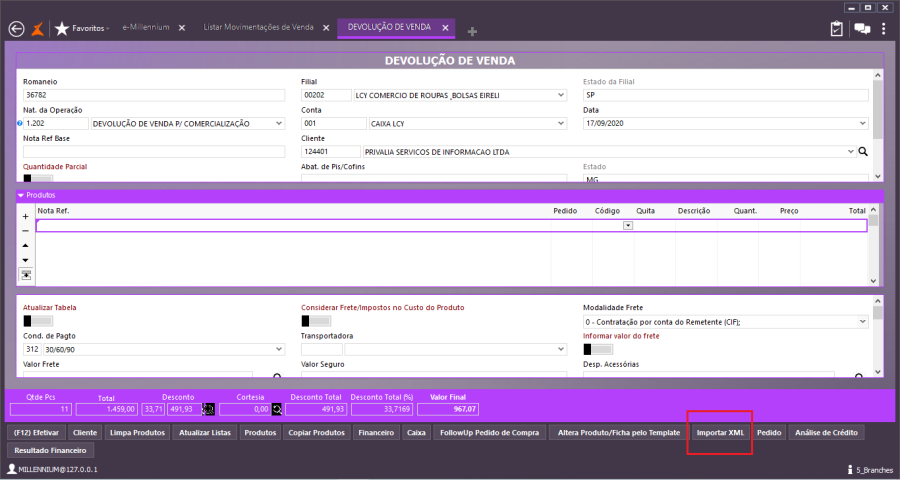Image resolution: width=900 pixels, height=480 pixels.
Task: Click the Cliente code field 124401
Action: (x=331, y=152)
